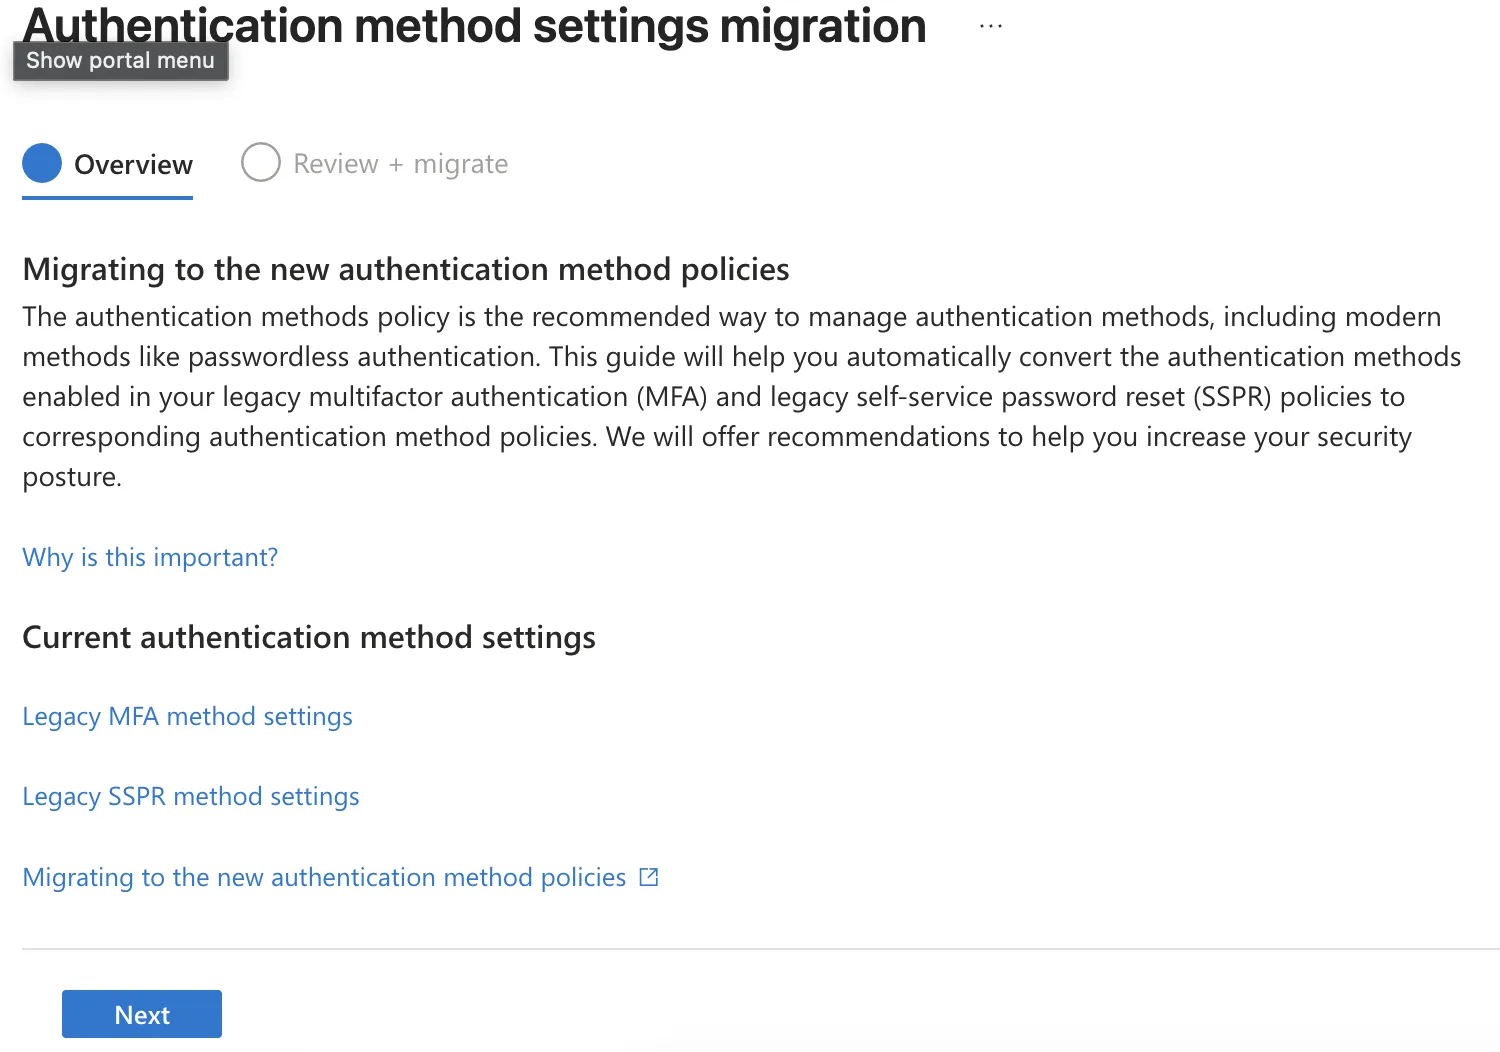The image size is (1500, 1052).
Task: Click the external link icon after policies link
Action: (x=649, y=877)
